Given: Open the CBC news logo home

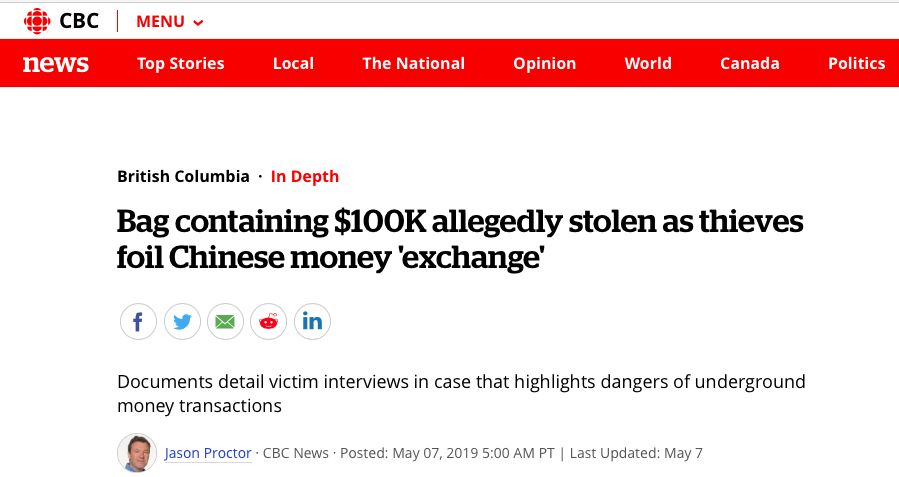Looking at the screenshot, I should pos(56,63).
